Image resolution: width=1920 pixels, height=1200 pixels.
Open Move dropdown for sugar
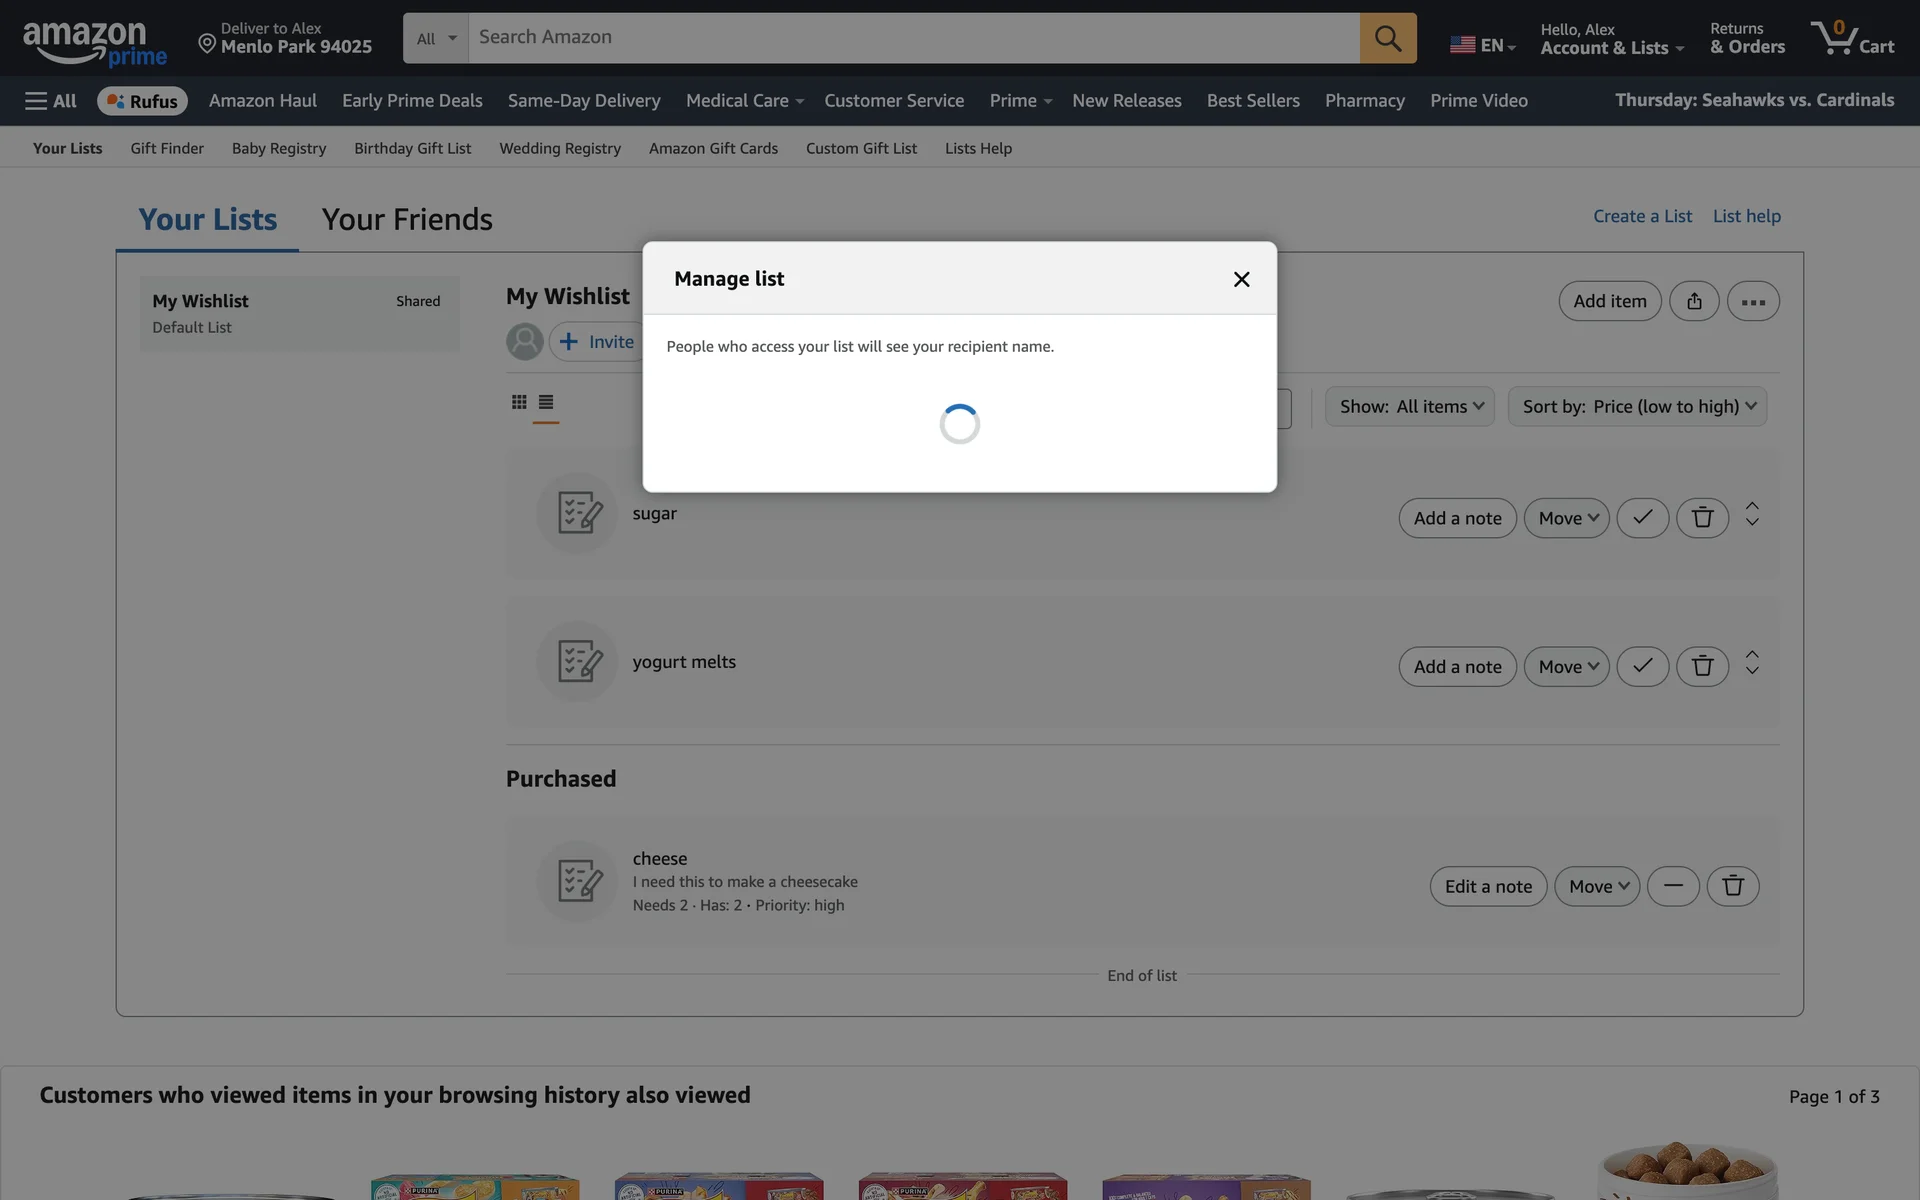1566,518
